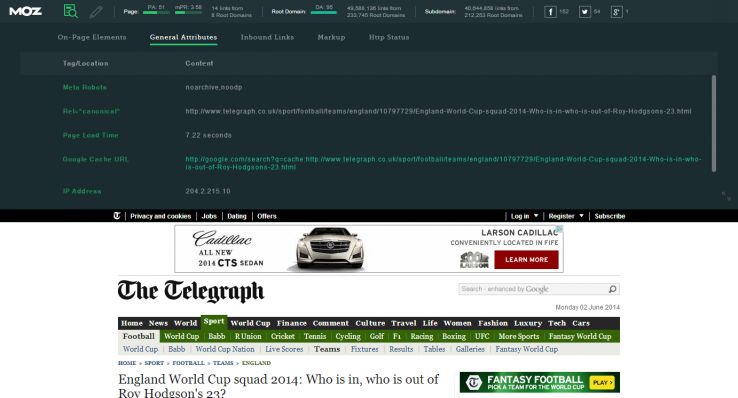Click the Page Load Time value

209,135
